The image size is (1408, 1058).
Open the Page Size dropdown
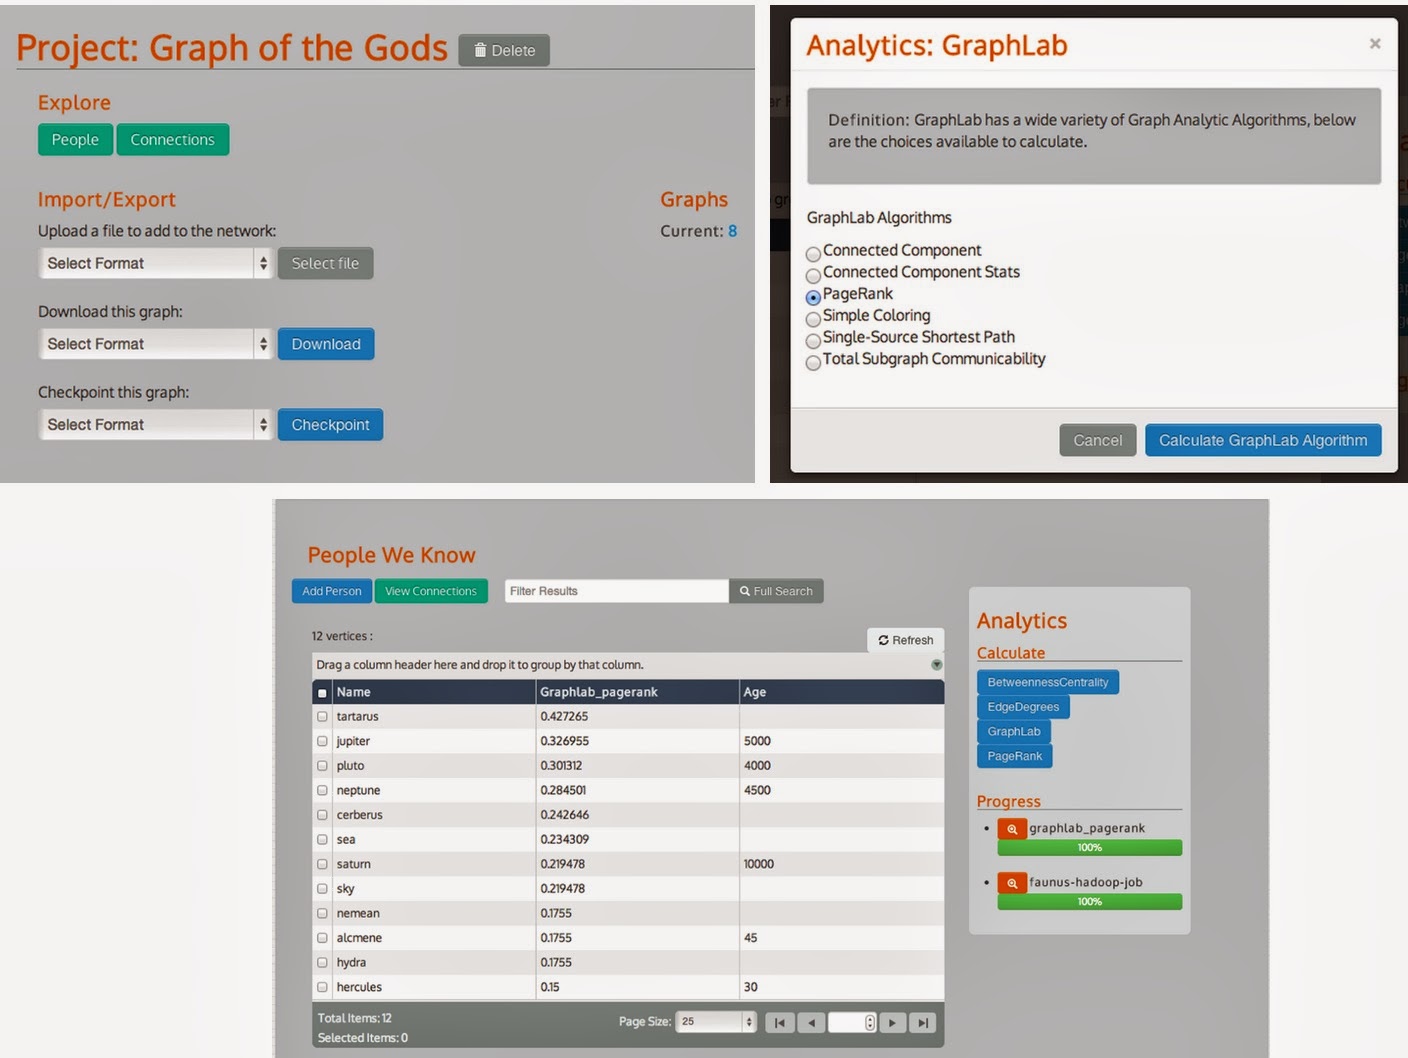[716, 1022]
